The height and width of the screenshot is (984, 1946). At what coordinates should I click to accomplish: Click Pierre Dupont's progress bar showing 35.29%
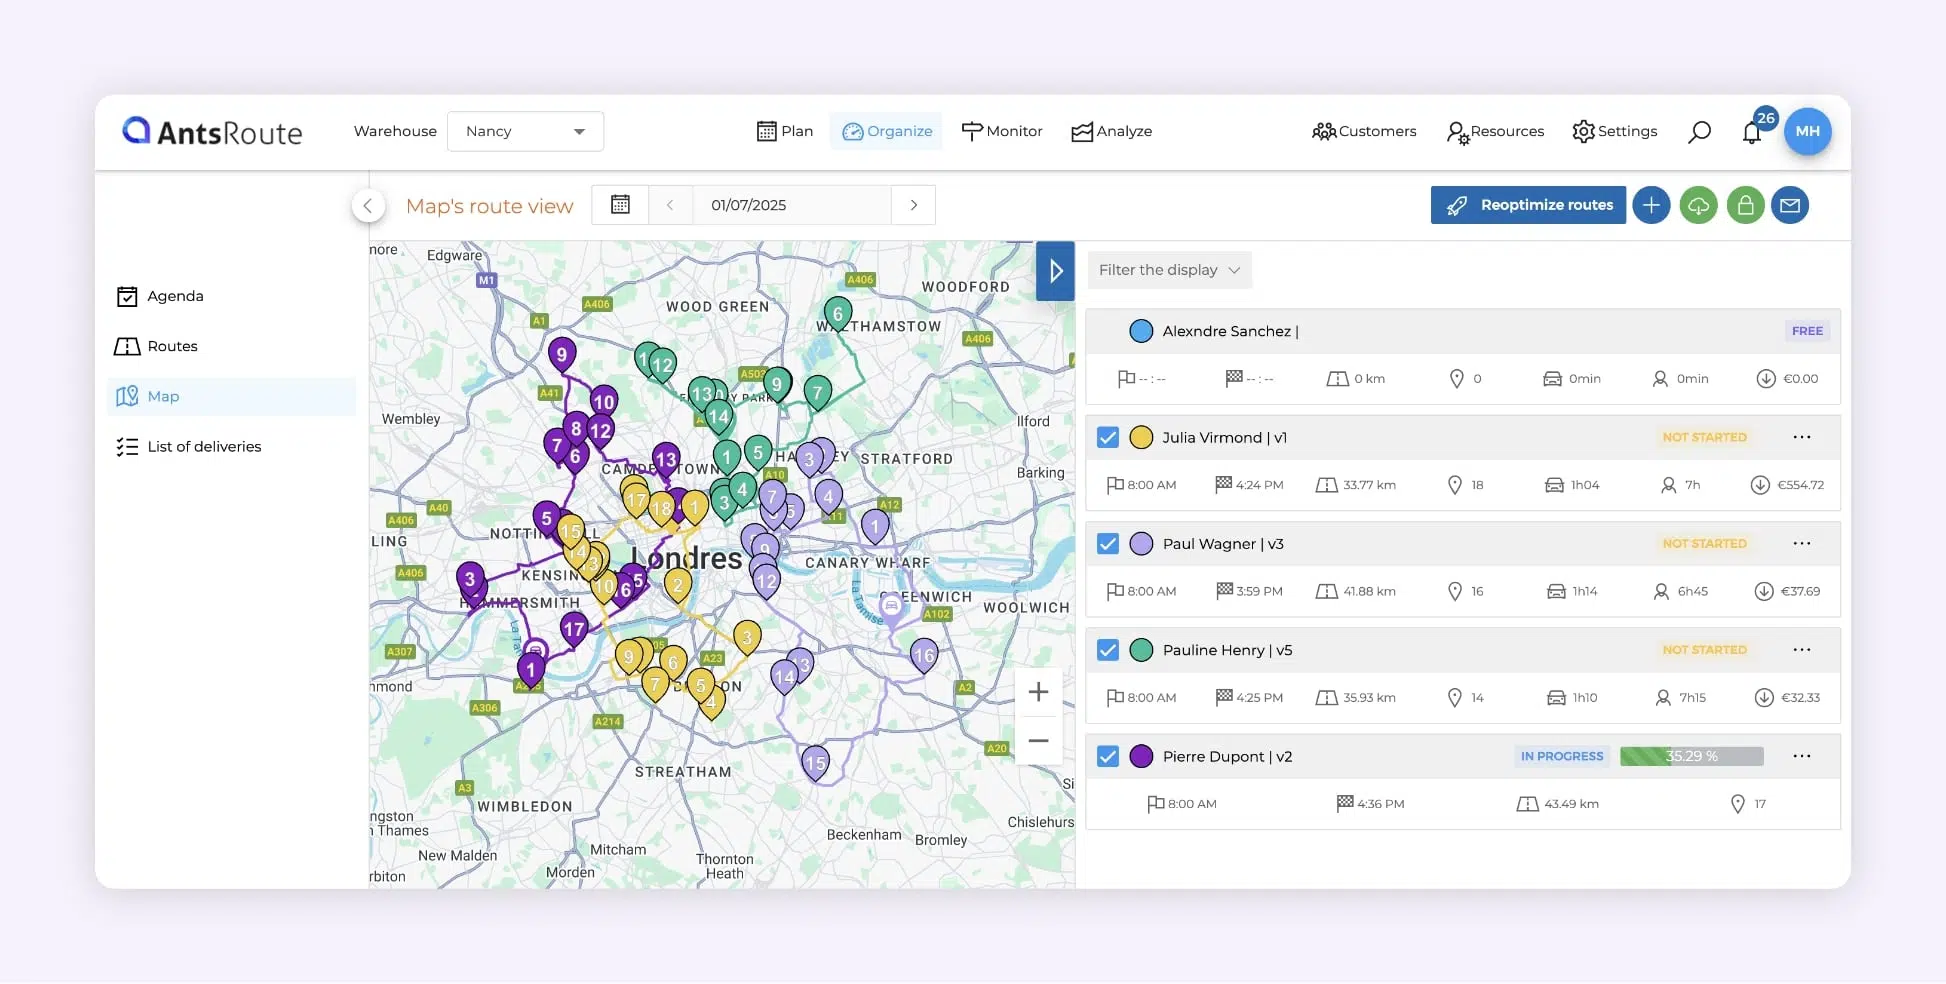click(x=1691, y=757)
